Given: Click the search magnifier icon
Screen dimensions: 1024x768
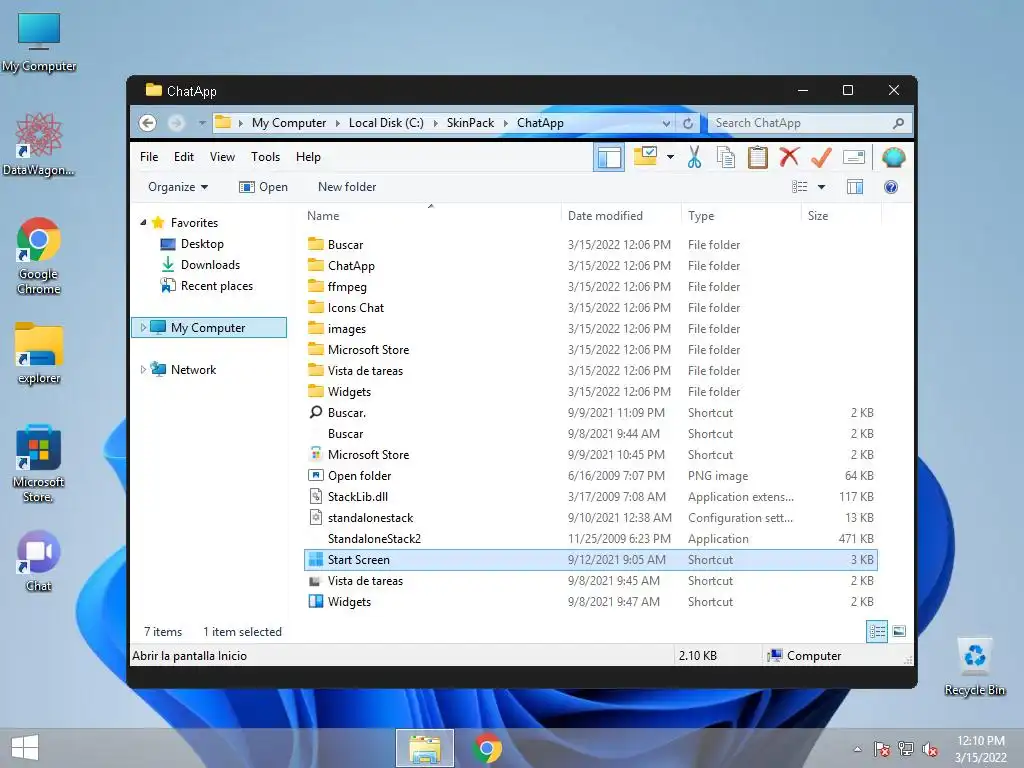Looking at the screenshot, I should 899,123.
